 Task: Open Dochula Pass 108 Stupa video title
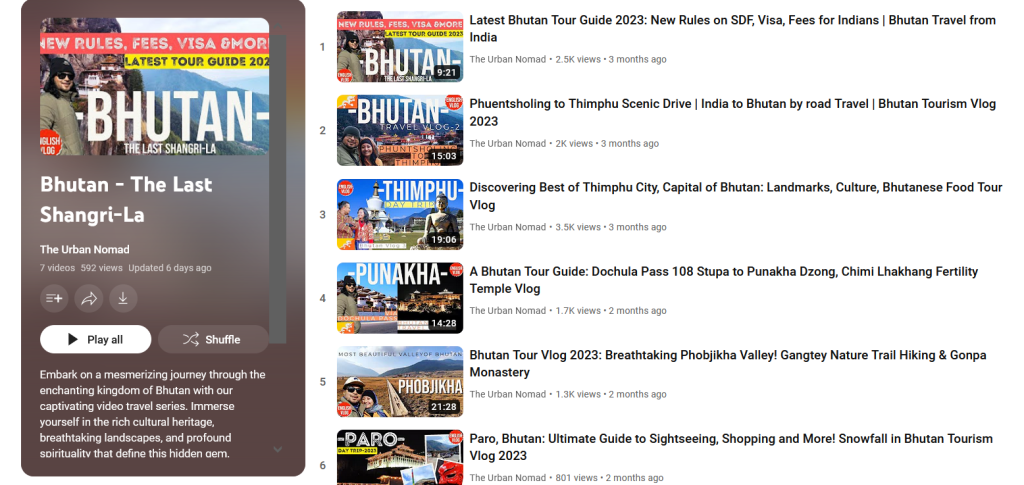pos(724,279)
